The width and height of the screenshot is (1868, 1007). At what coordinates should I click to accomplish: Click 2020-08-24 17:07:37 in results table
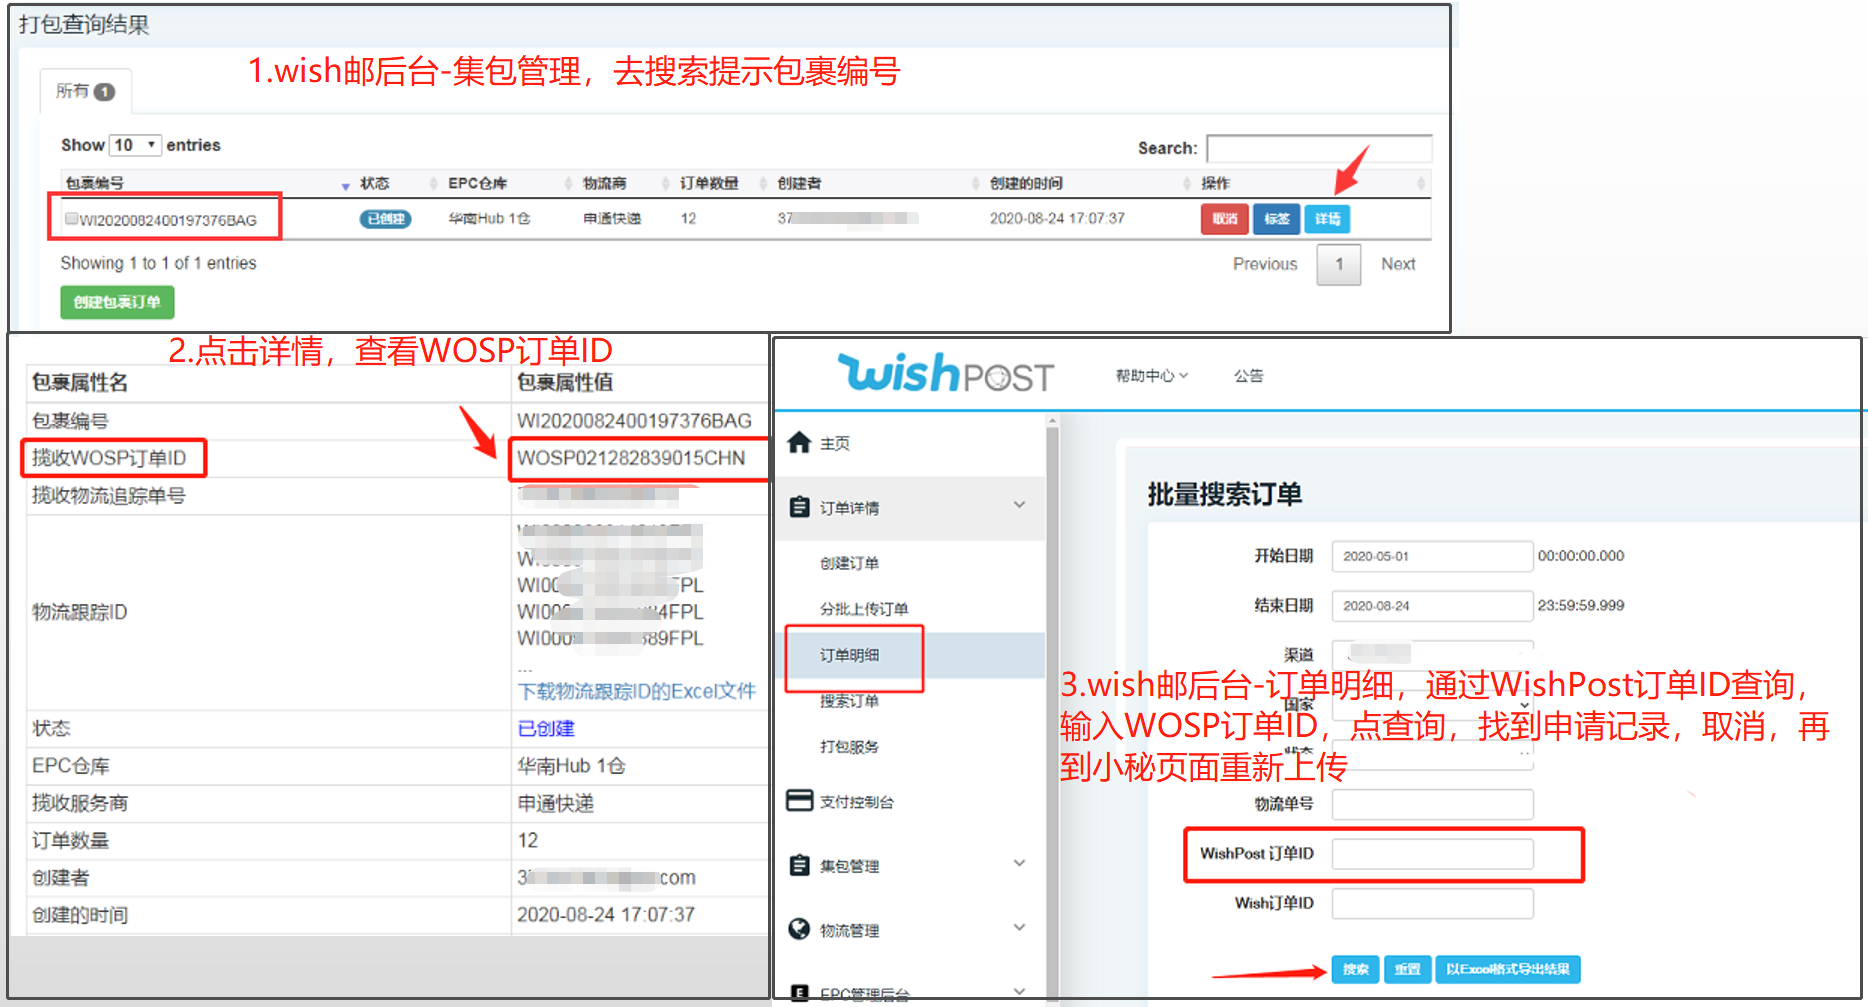tap(1057, 218)
